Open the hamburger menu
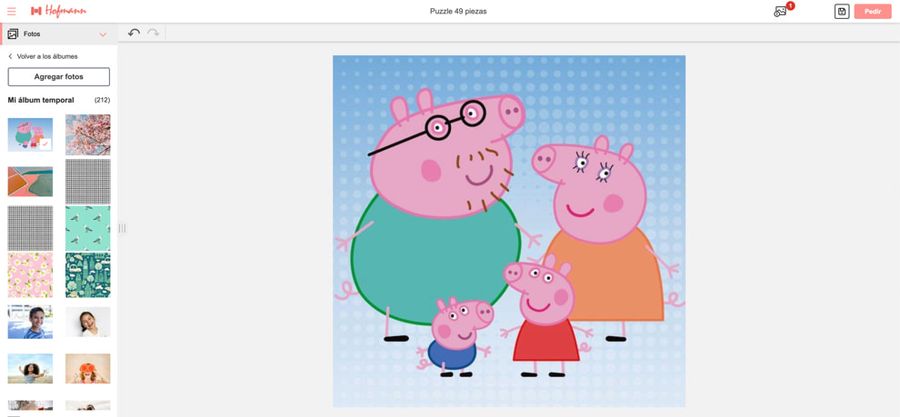This screenshot has width=900, height=417. click(11, 11)
